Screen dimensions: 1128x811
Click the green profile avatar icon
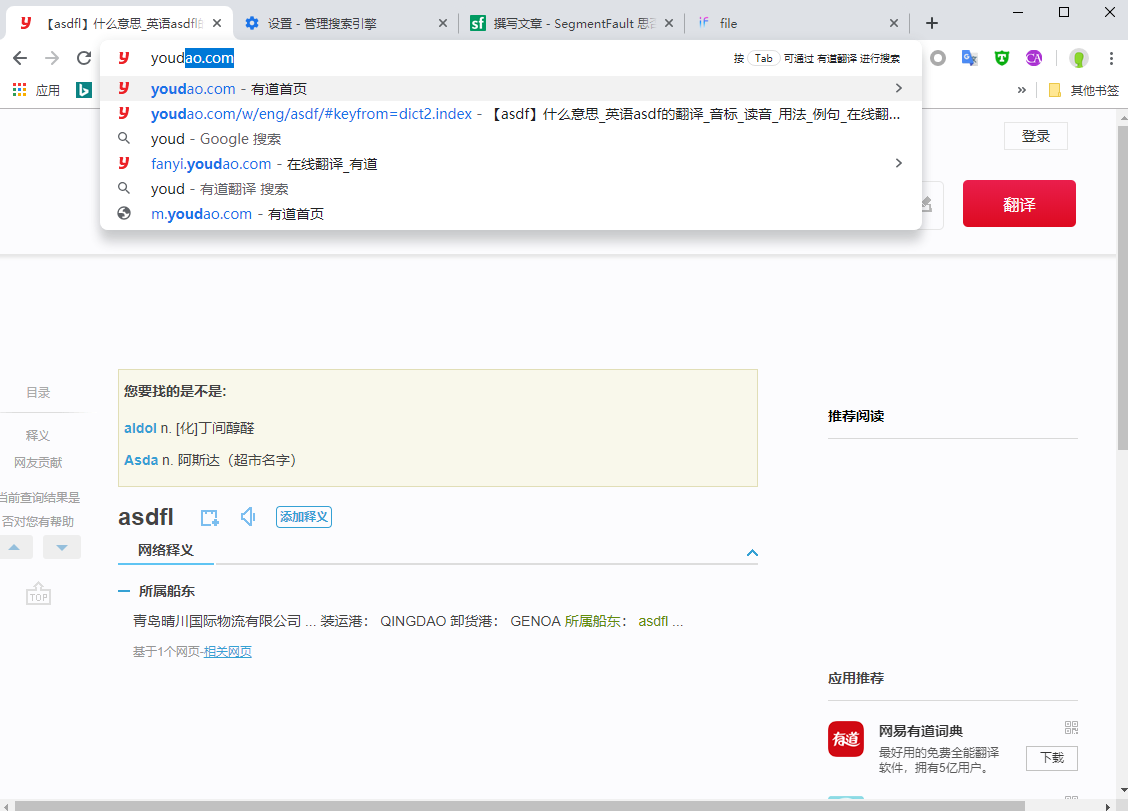click(1078, 58)
